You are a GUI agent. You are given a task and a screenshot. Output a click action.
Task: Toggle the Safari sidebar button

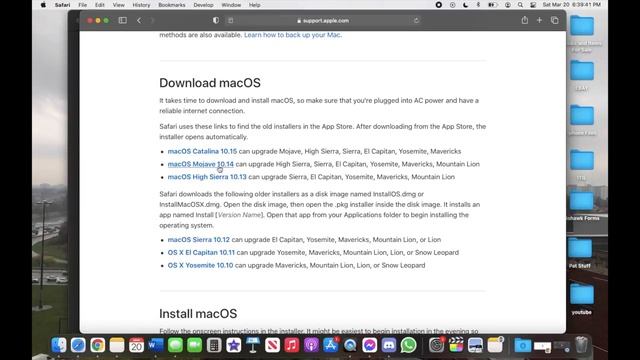(122, 20)
